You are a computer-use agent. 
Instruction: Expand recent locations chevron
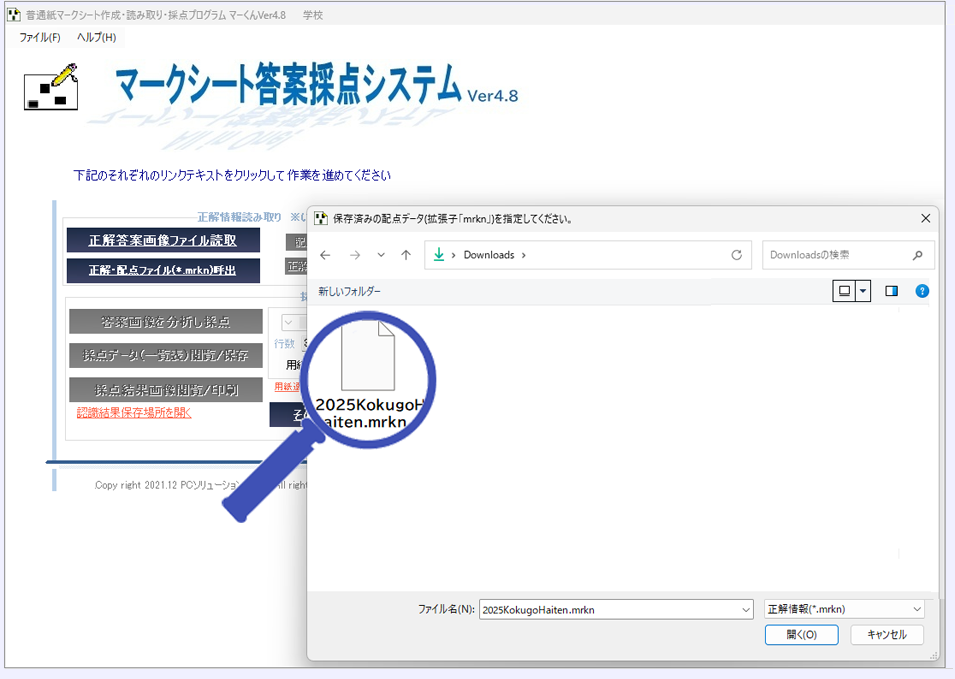click(381, 255)
